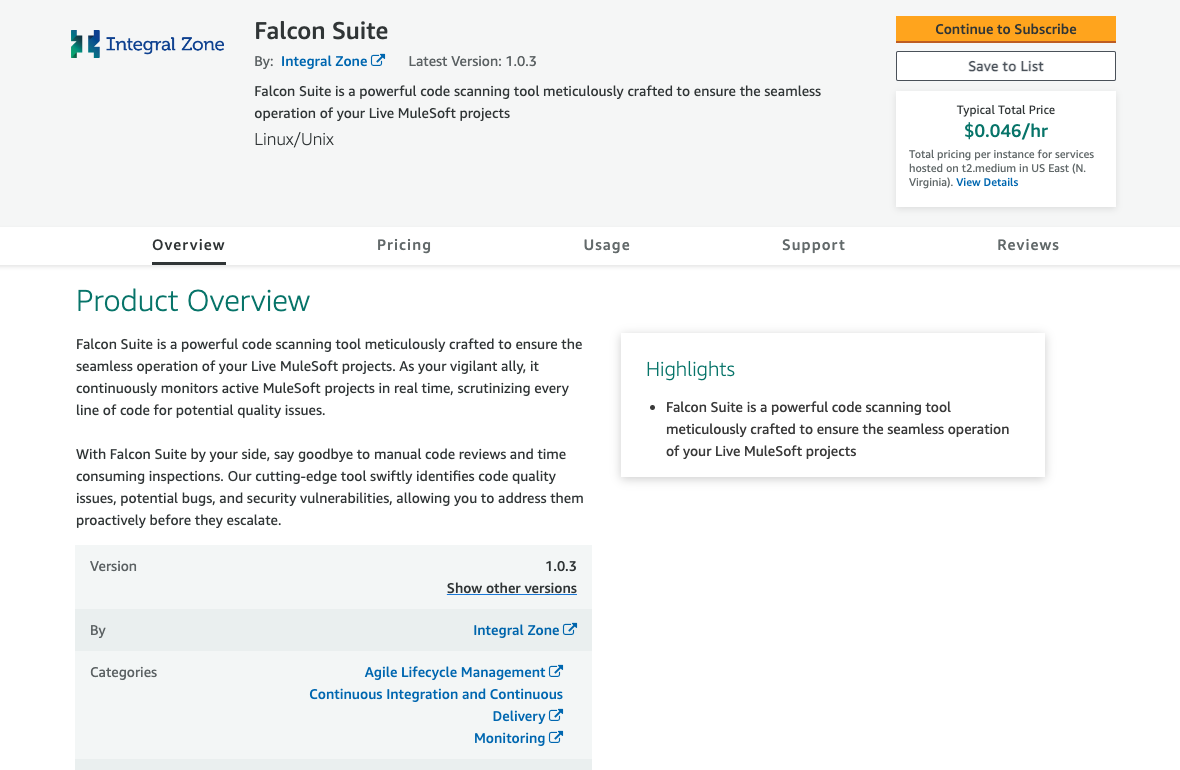Click the Typical Total Price label
The width and height of the screenshot is (1180, 770).
[x=1005, y=110]
